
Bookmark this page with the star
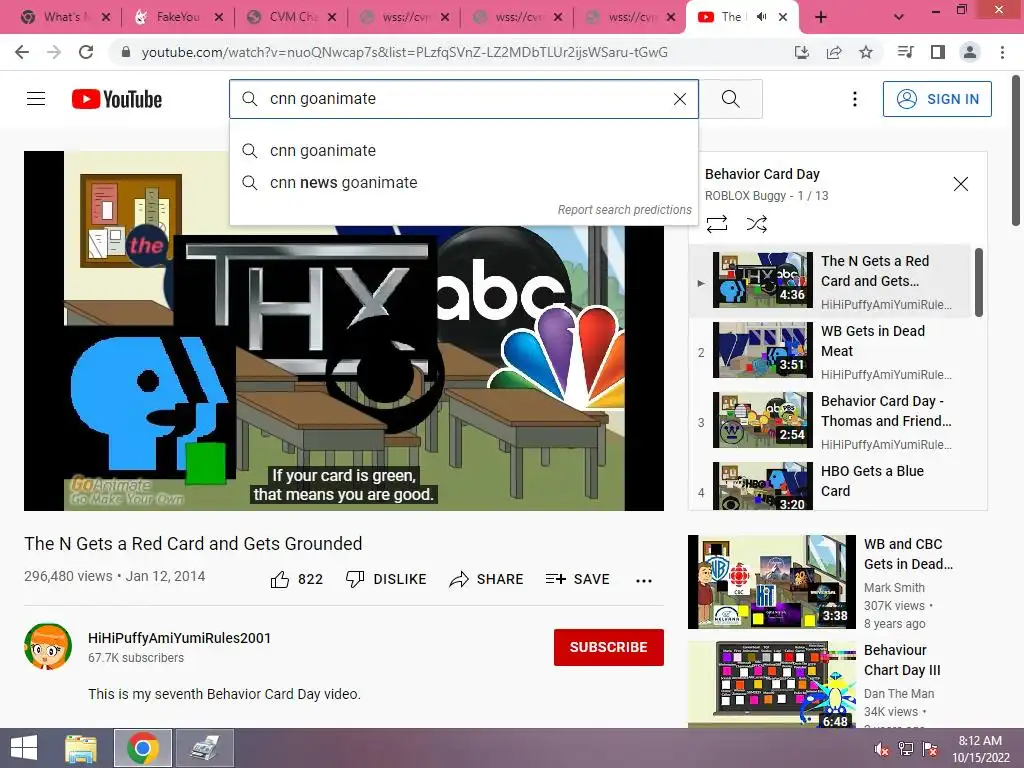(x=865, y=52)
